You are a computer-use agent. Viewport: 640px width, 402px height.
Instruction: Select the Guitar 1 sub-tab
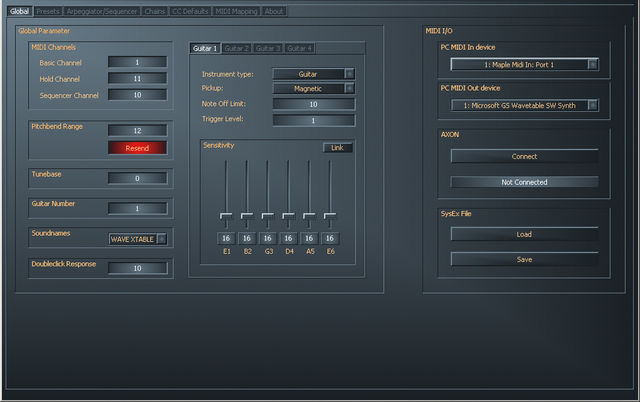205,49
